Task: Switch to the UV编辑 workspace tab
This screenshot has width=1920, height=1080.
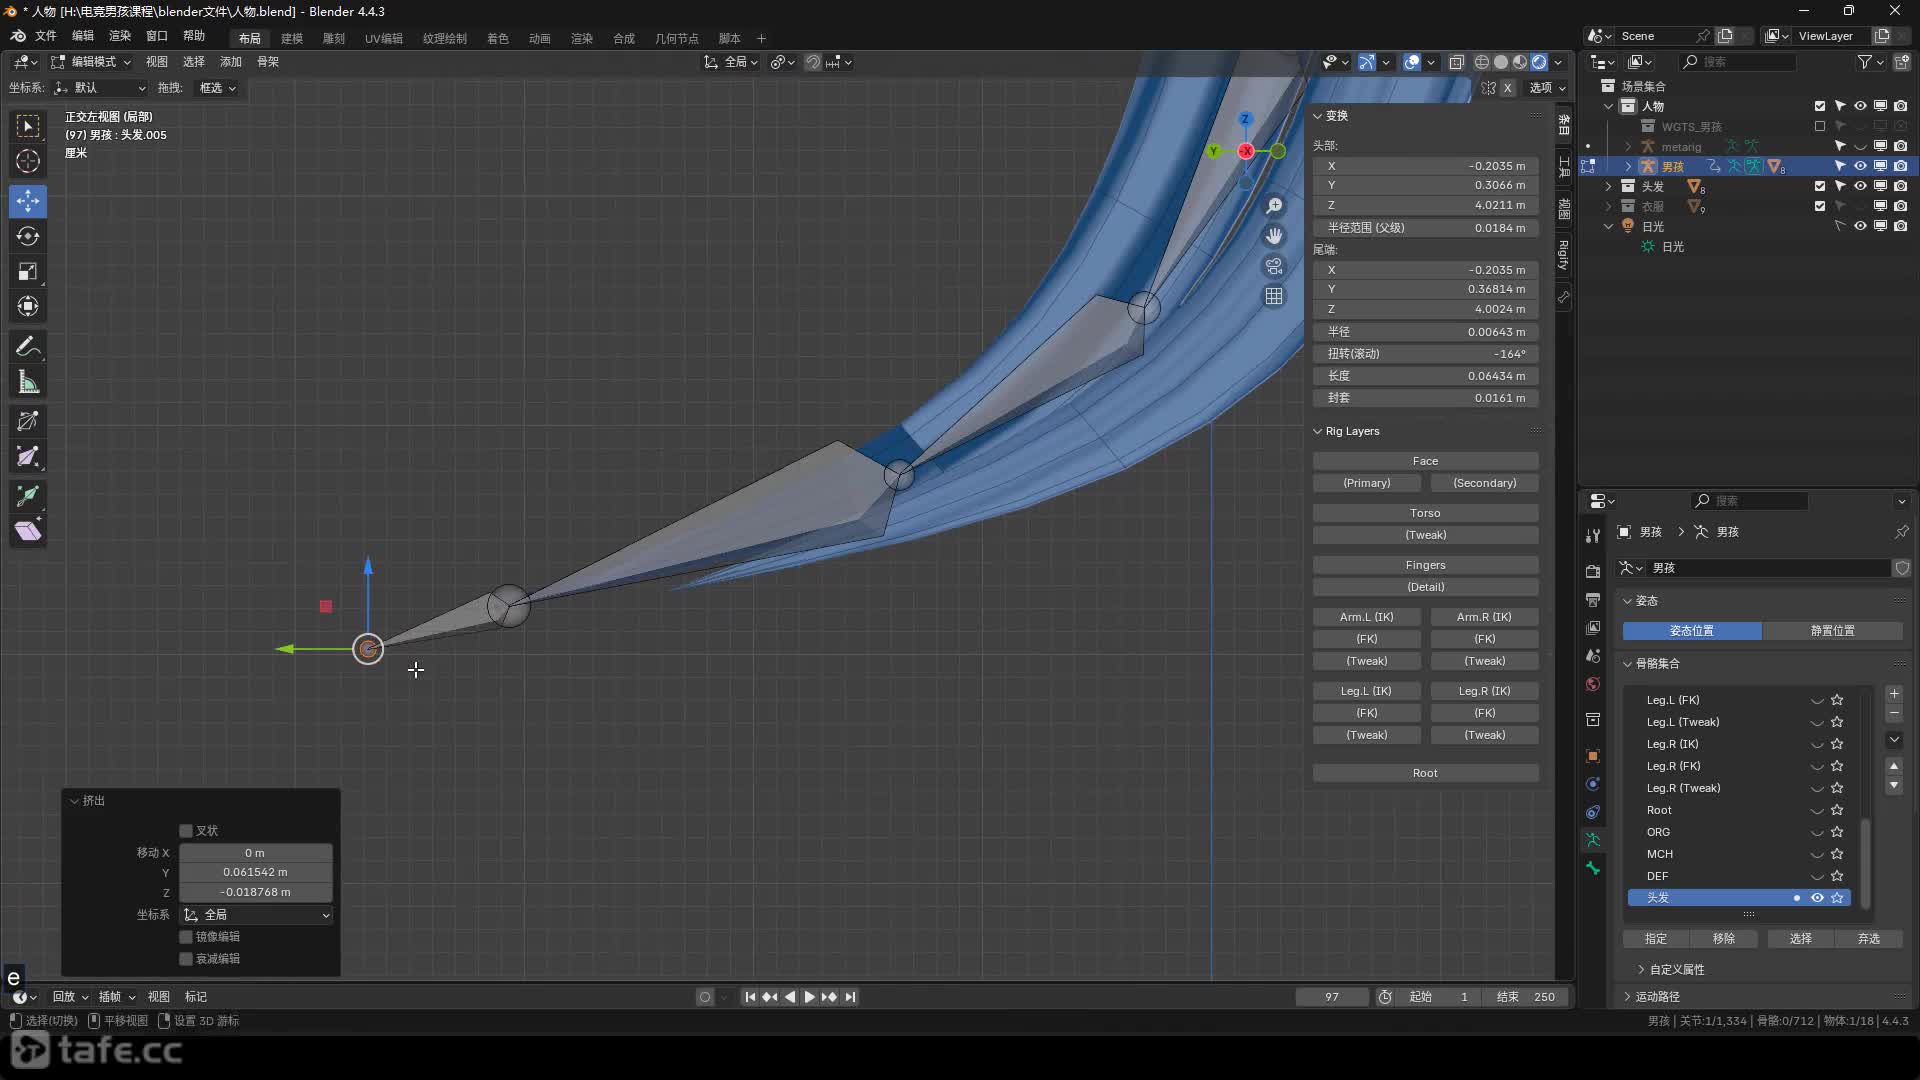Action: (x=383, y=38)
